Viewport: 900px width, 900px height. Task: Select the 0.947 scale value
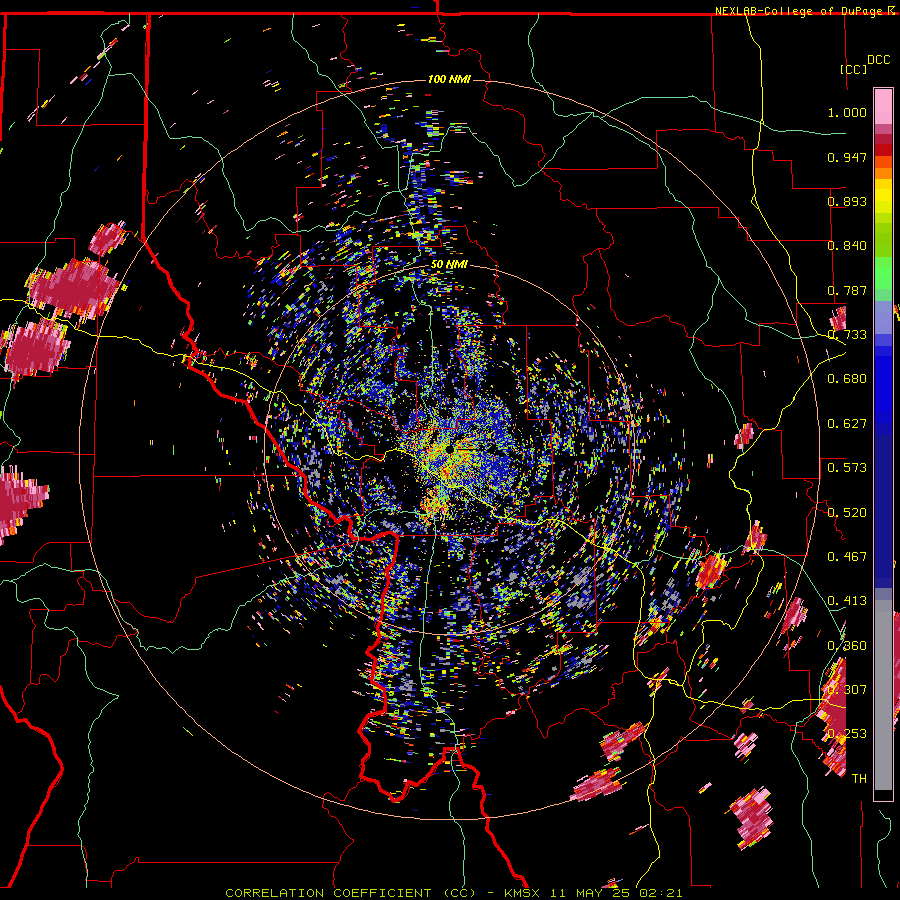pos(847,157)
